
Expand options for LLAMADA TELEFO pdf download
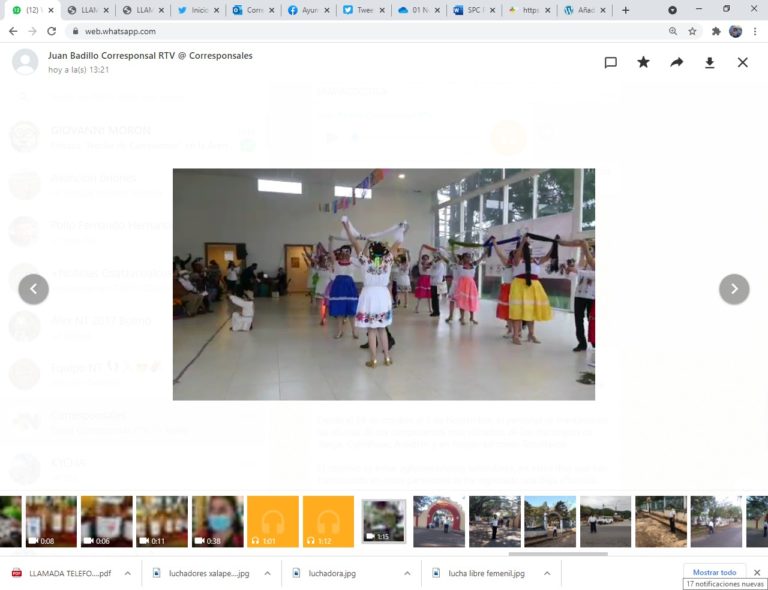point(127,574)
